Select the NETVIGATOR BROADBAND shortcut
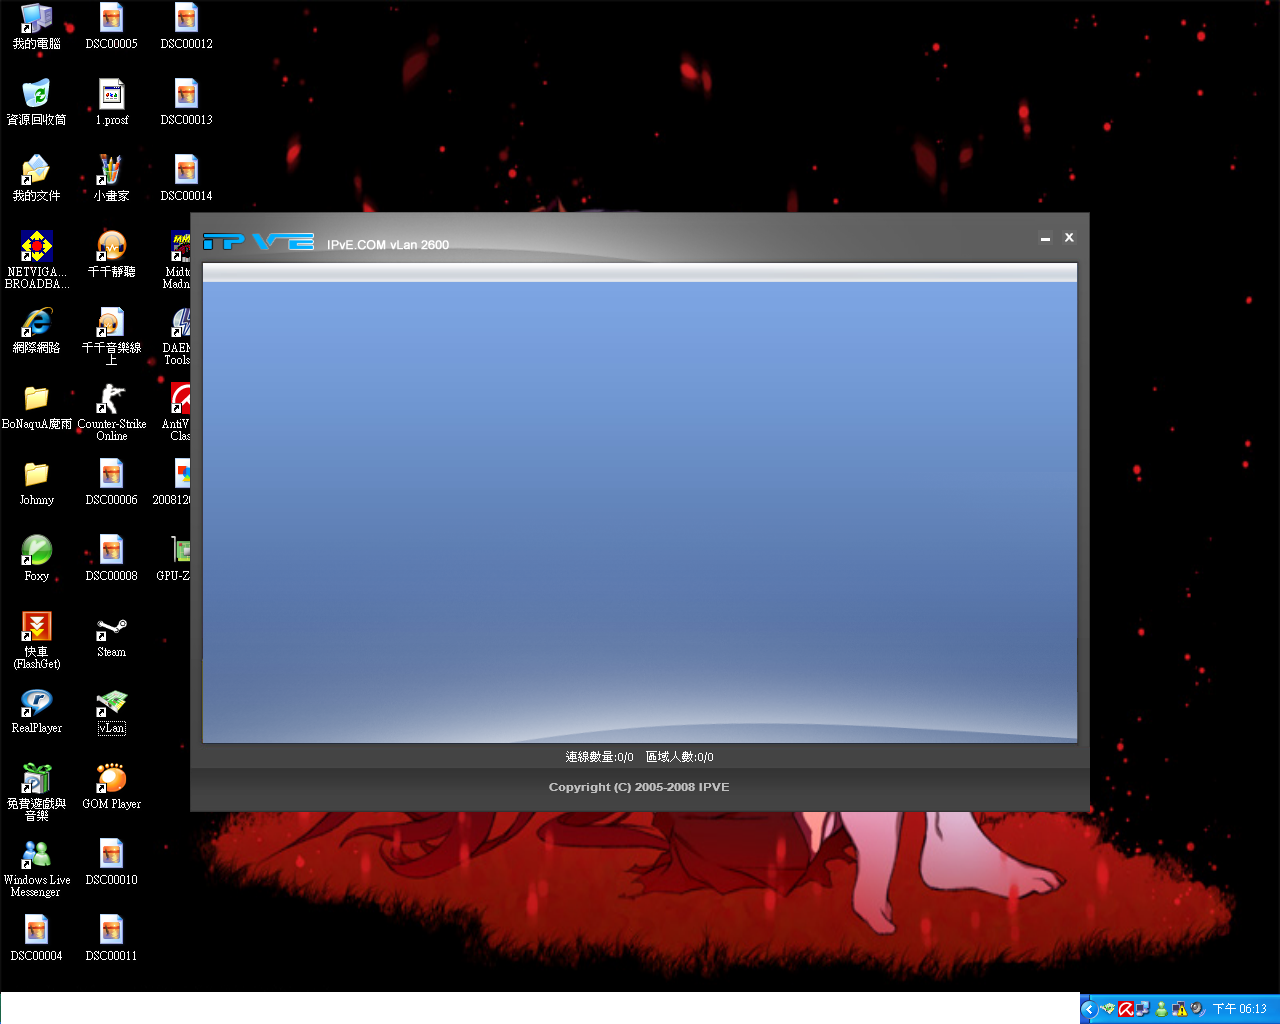This screenshot has height=1024, width=1280. (36, 260)
